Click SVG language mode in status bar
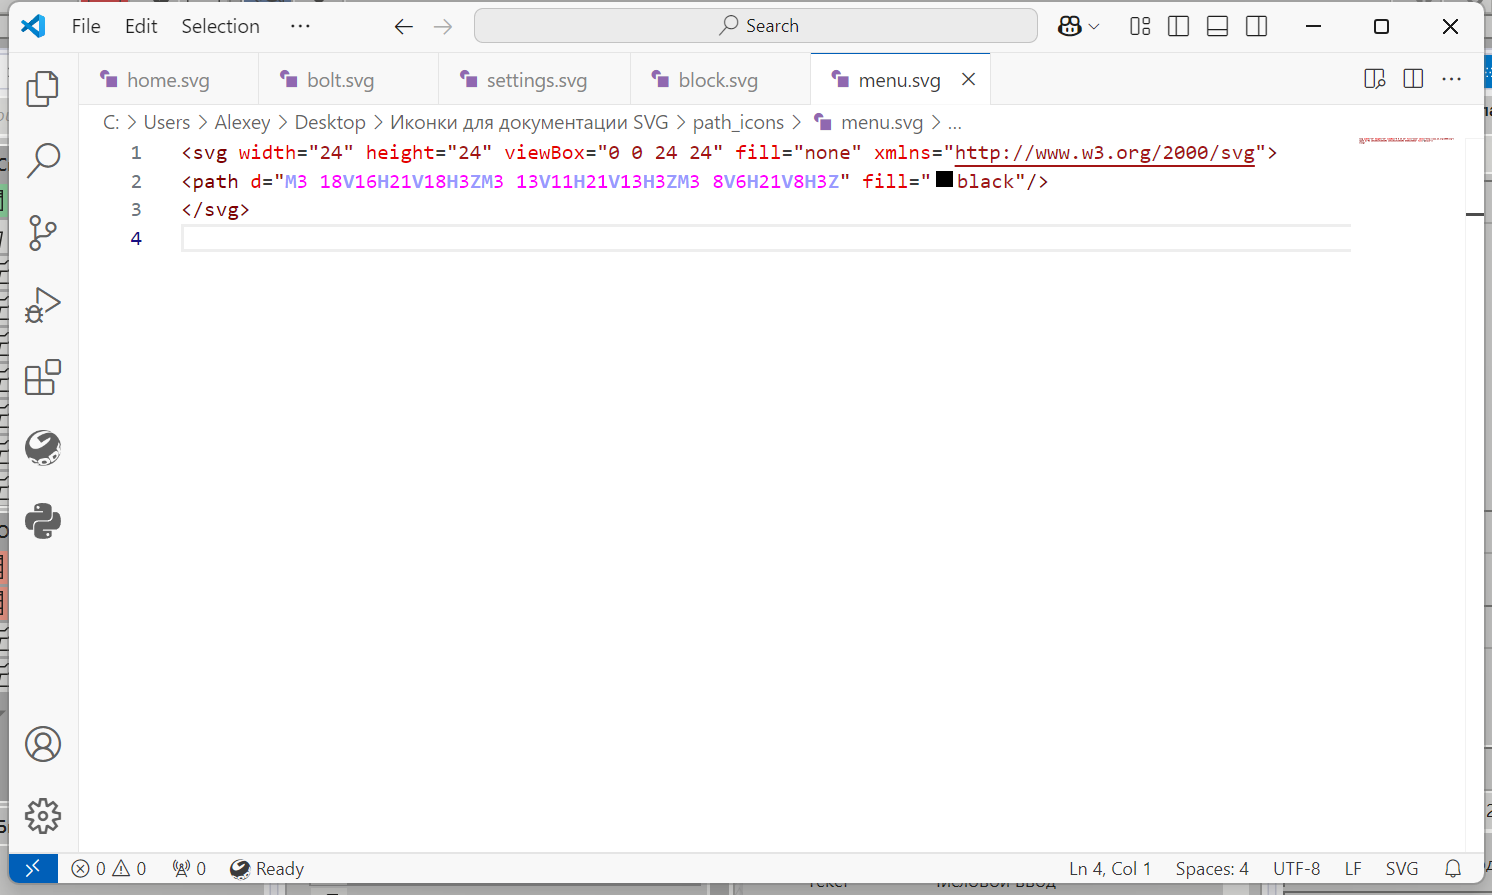Screen dimensions: 1492x895 pos(1401,869)
